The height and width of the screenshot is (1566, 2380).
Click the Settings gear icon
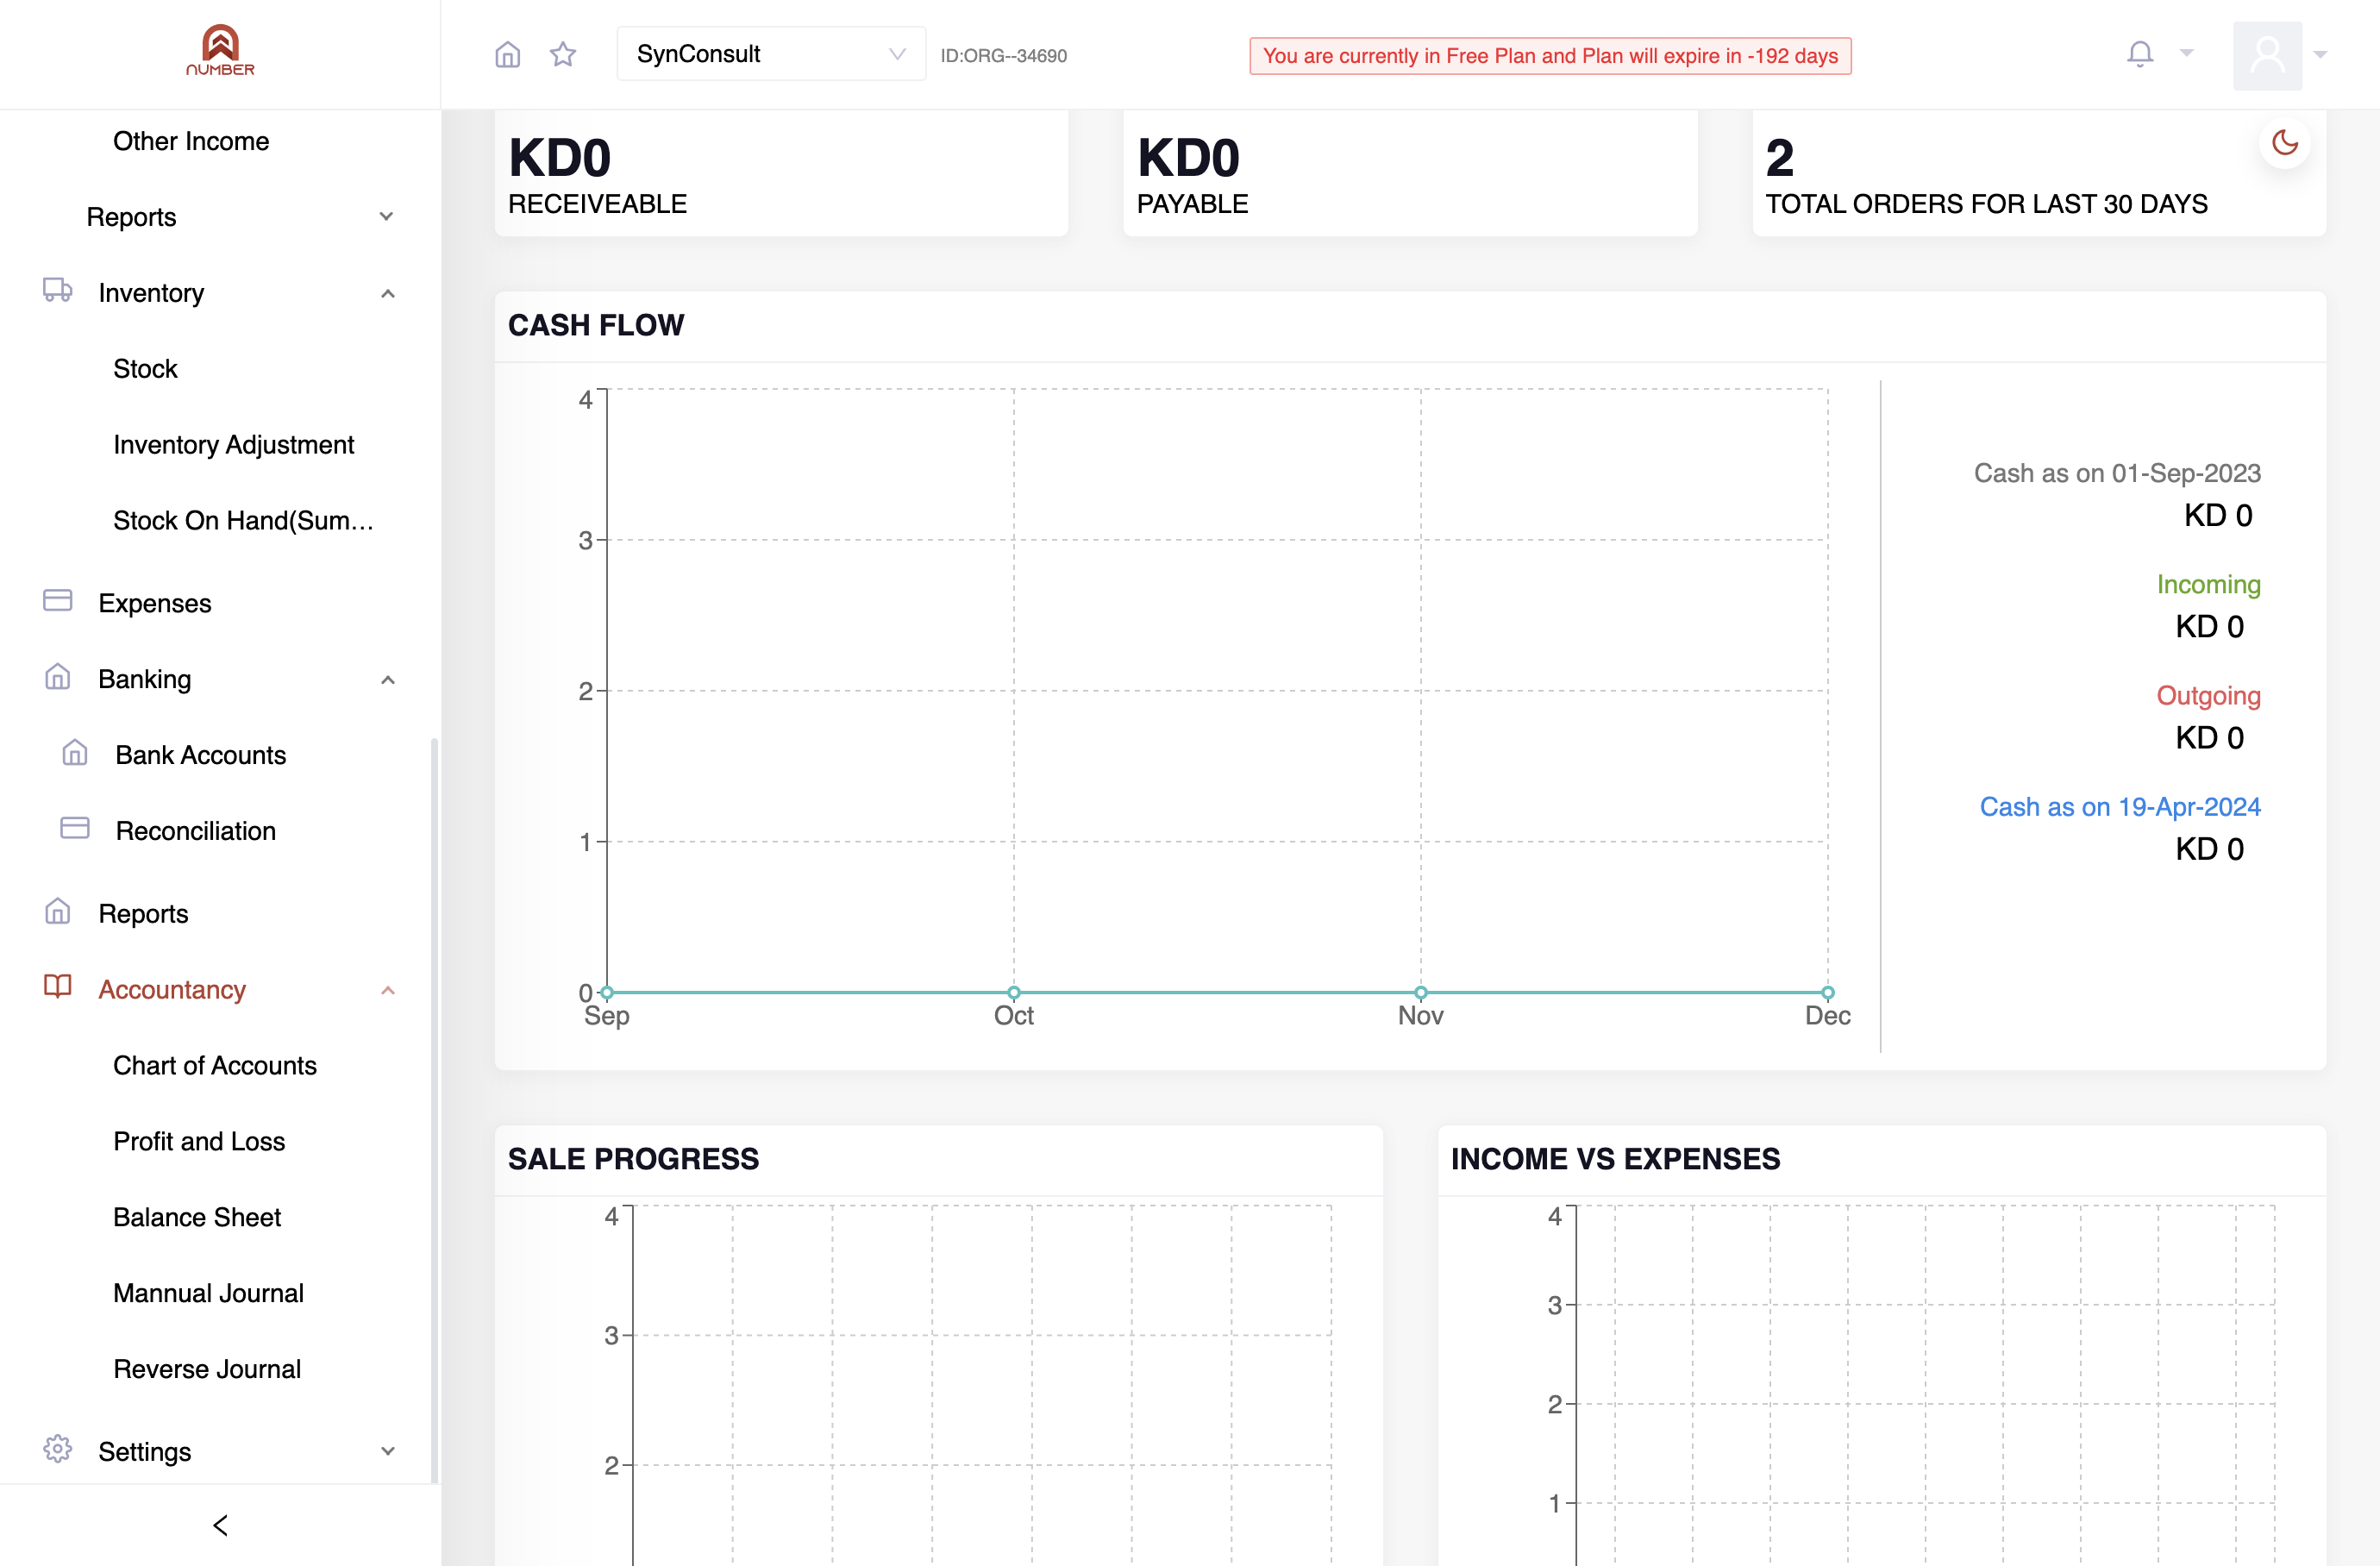click(x=58, y=1449)
